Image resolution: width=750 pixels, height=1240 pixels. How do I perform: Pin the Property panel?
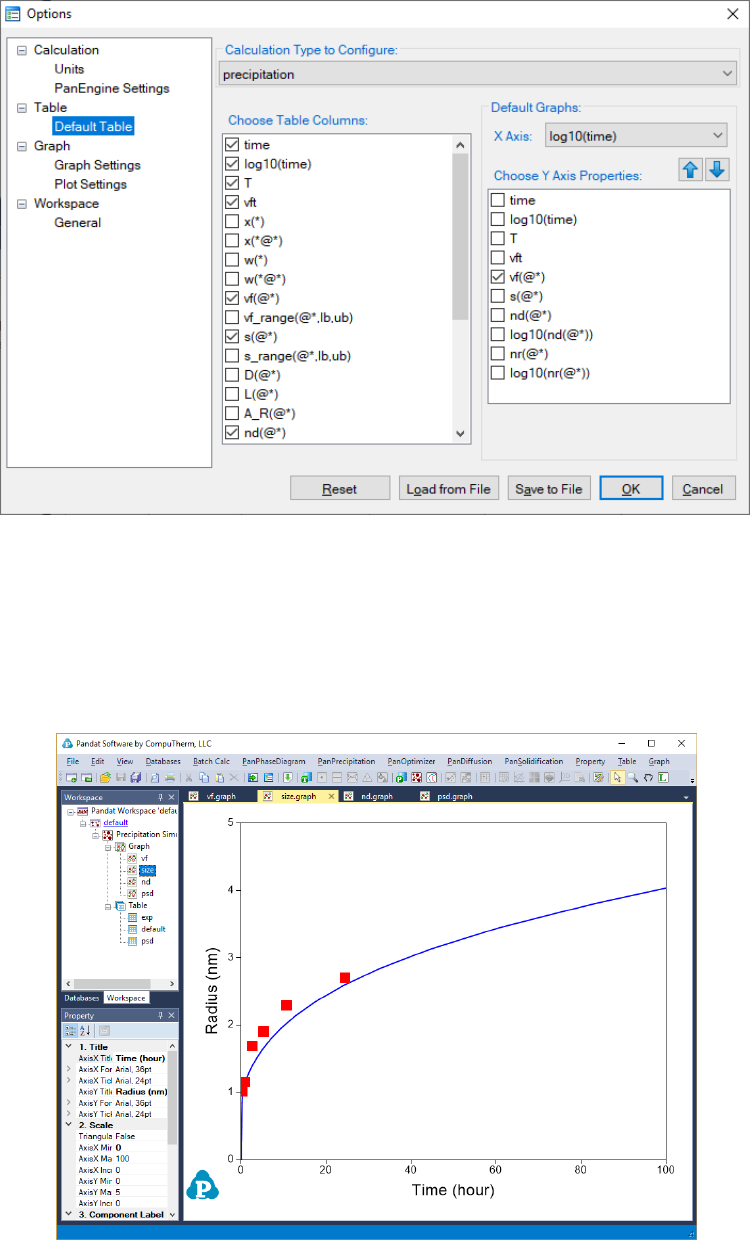tap(160, 1015)
